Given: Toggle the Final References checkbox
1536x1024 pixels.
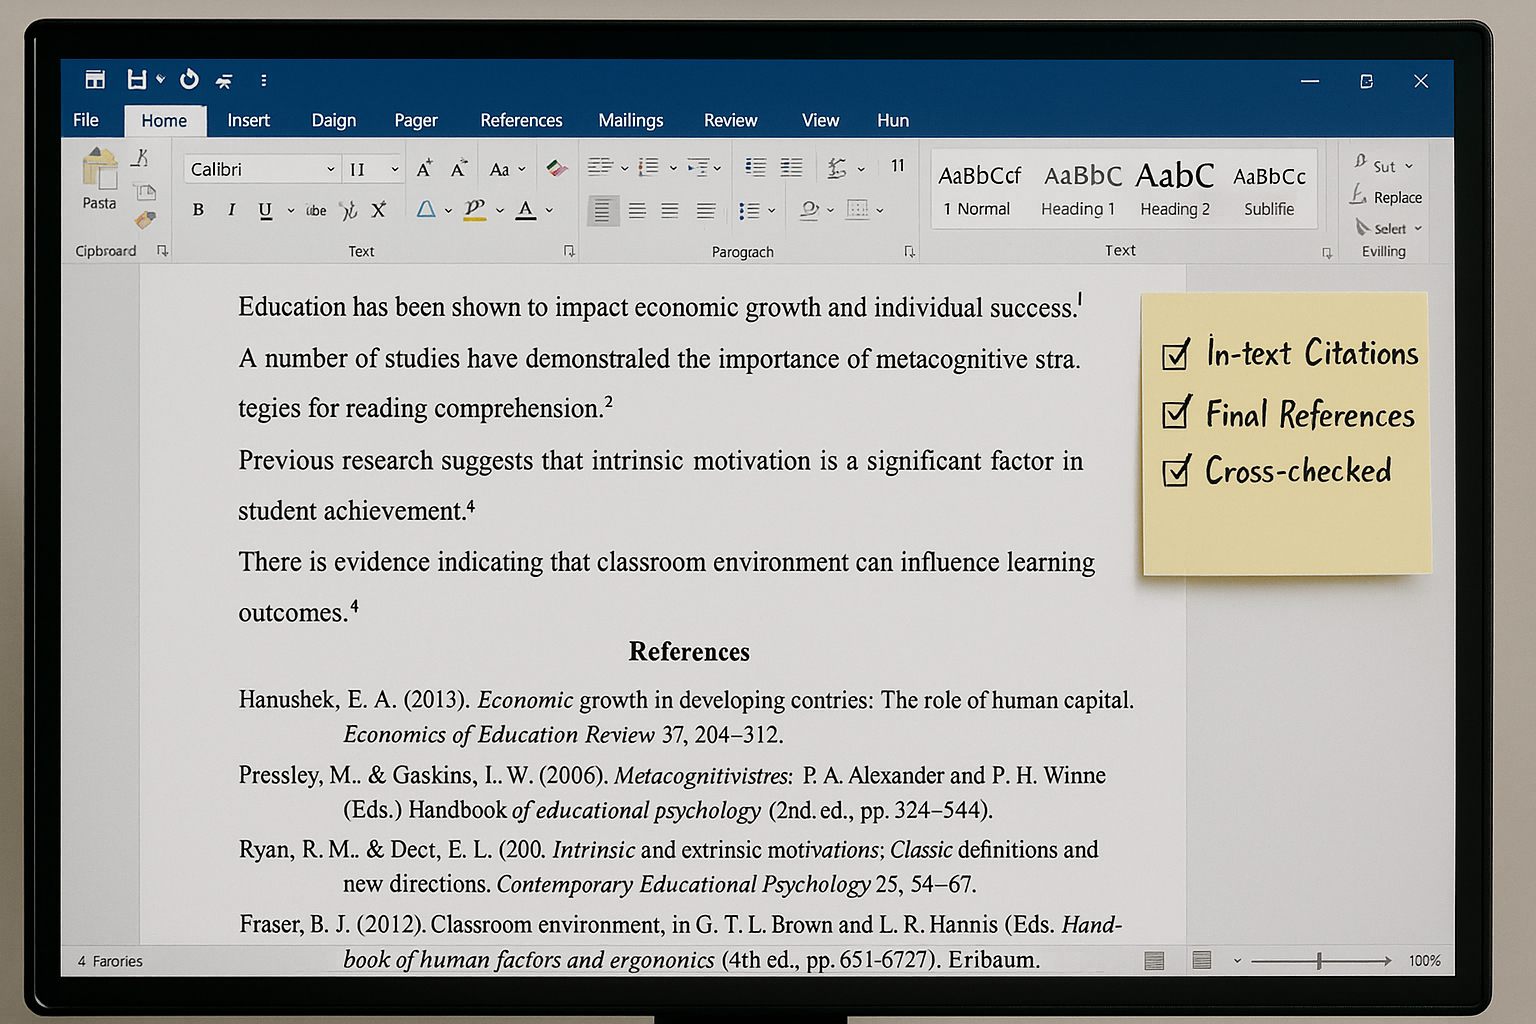Looking at the screenshot, I should 1176,413.
